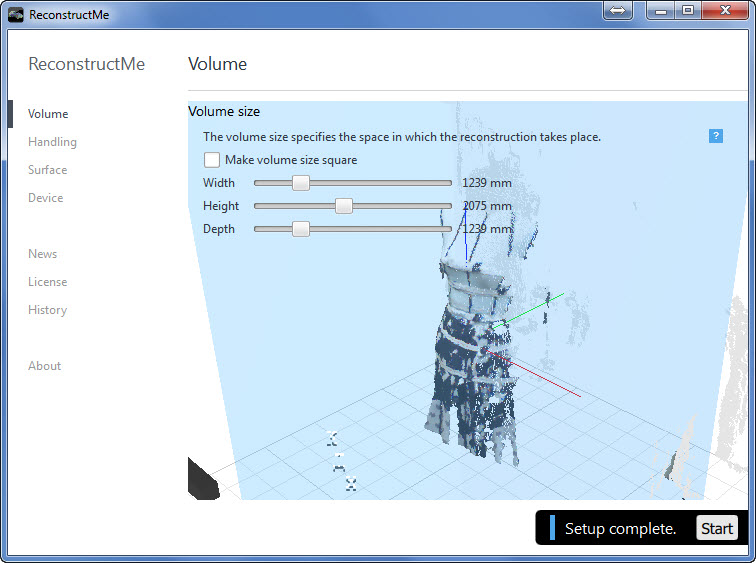
Task: Select Volume in the sidebar
Action: coord(48,114)
